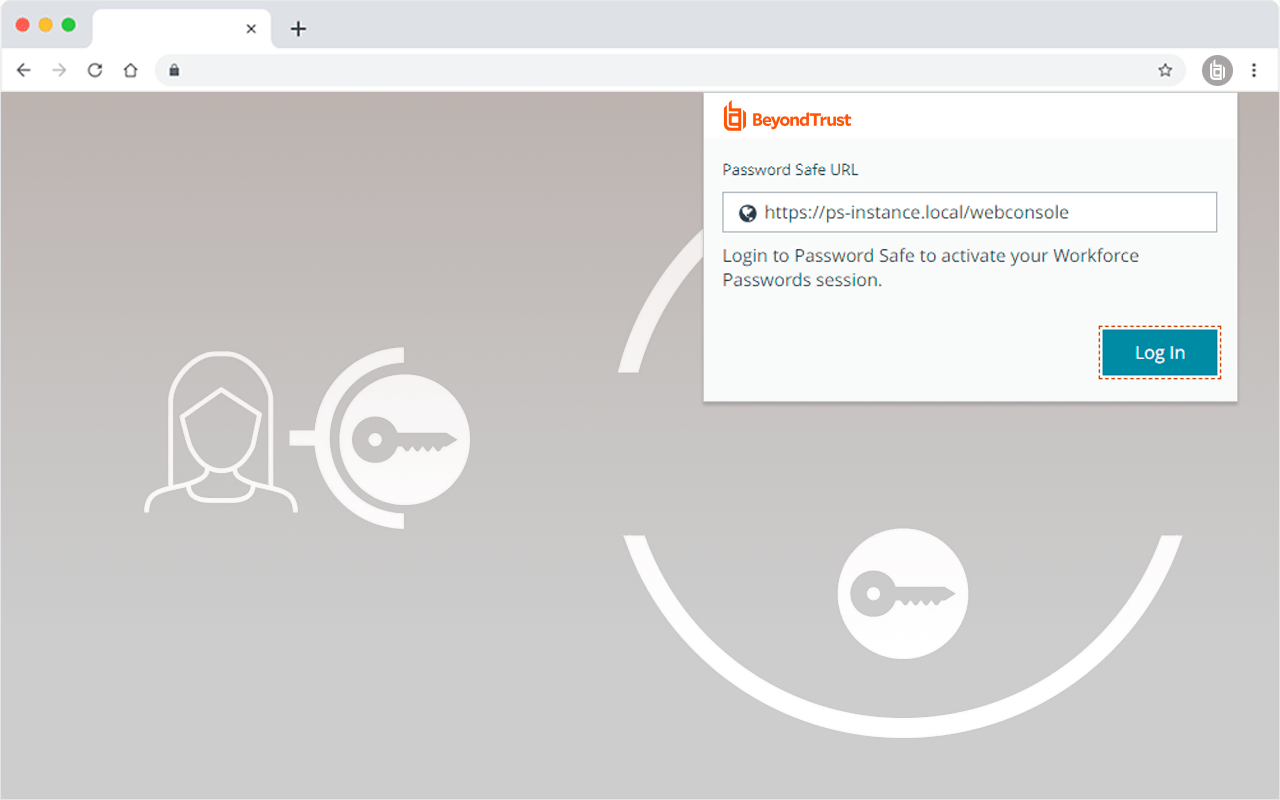The image size is (1280, 800).
Task: Click the browser address bar
Action: click(600, 70)
